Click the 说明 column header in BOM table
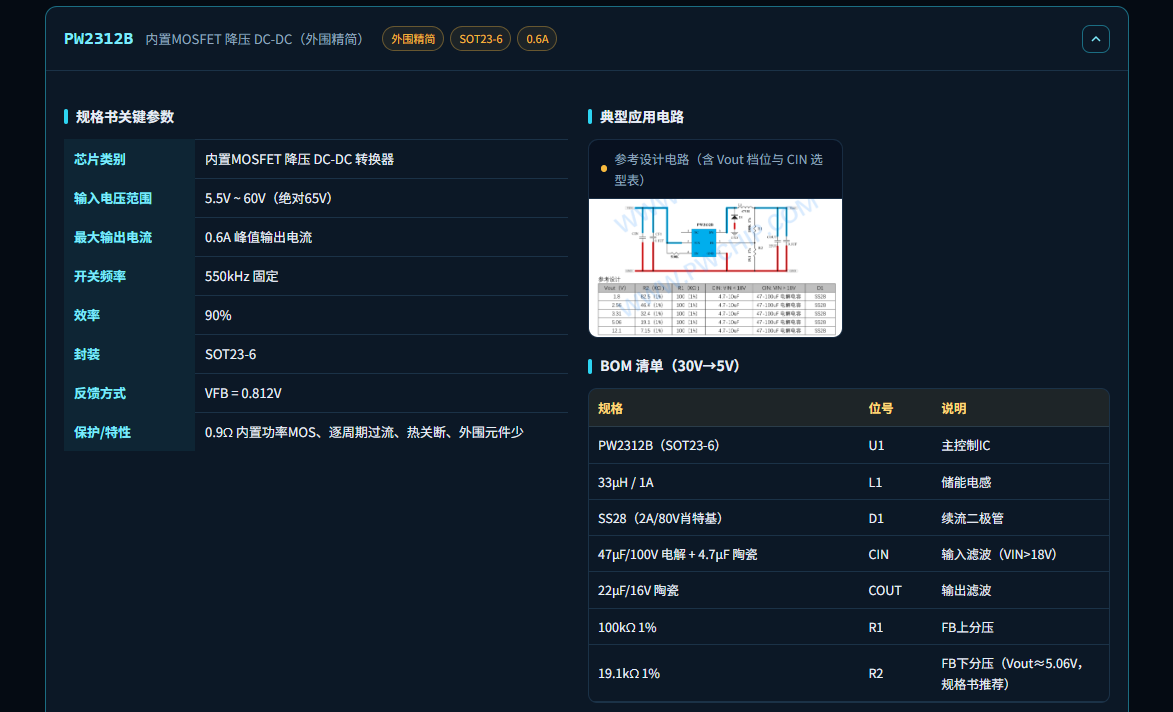Image resolution: width=1173 pixels, height=712 pixels. [954, 408]
